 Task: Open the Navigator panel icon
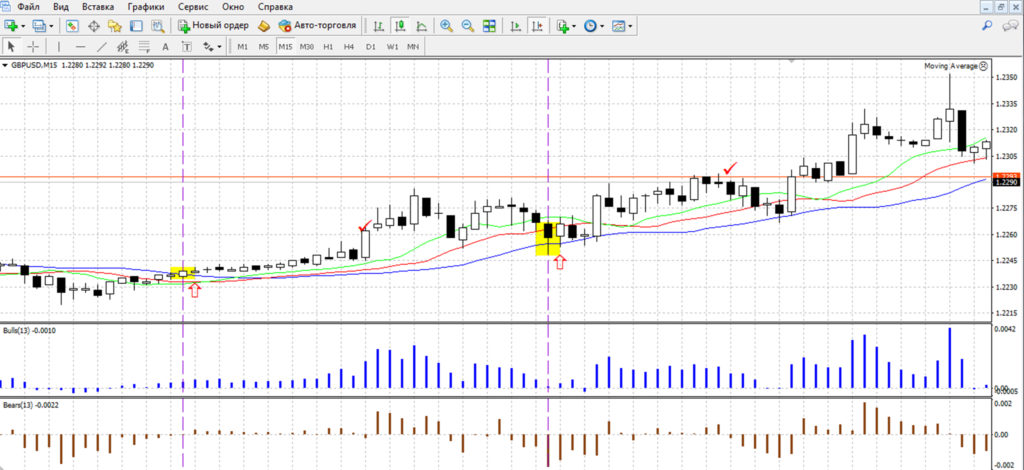[115, 26]
